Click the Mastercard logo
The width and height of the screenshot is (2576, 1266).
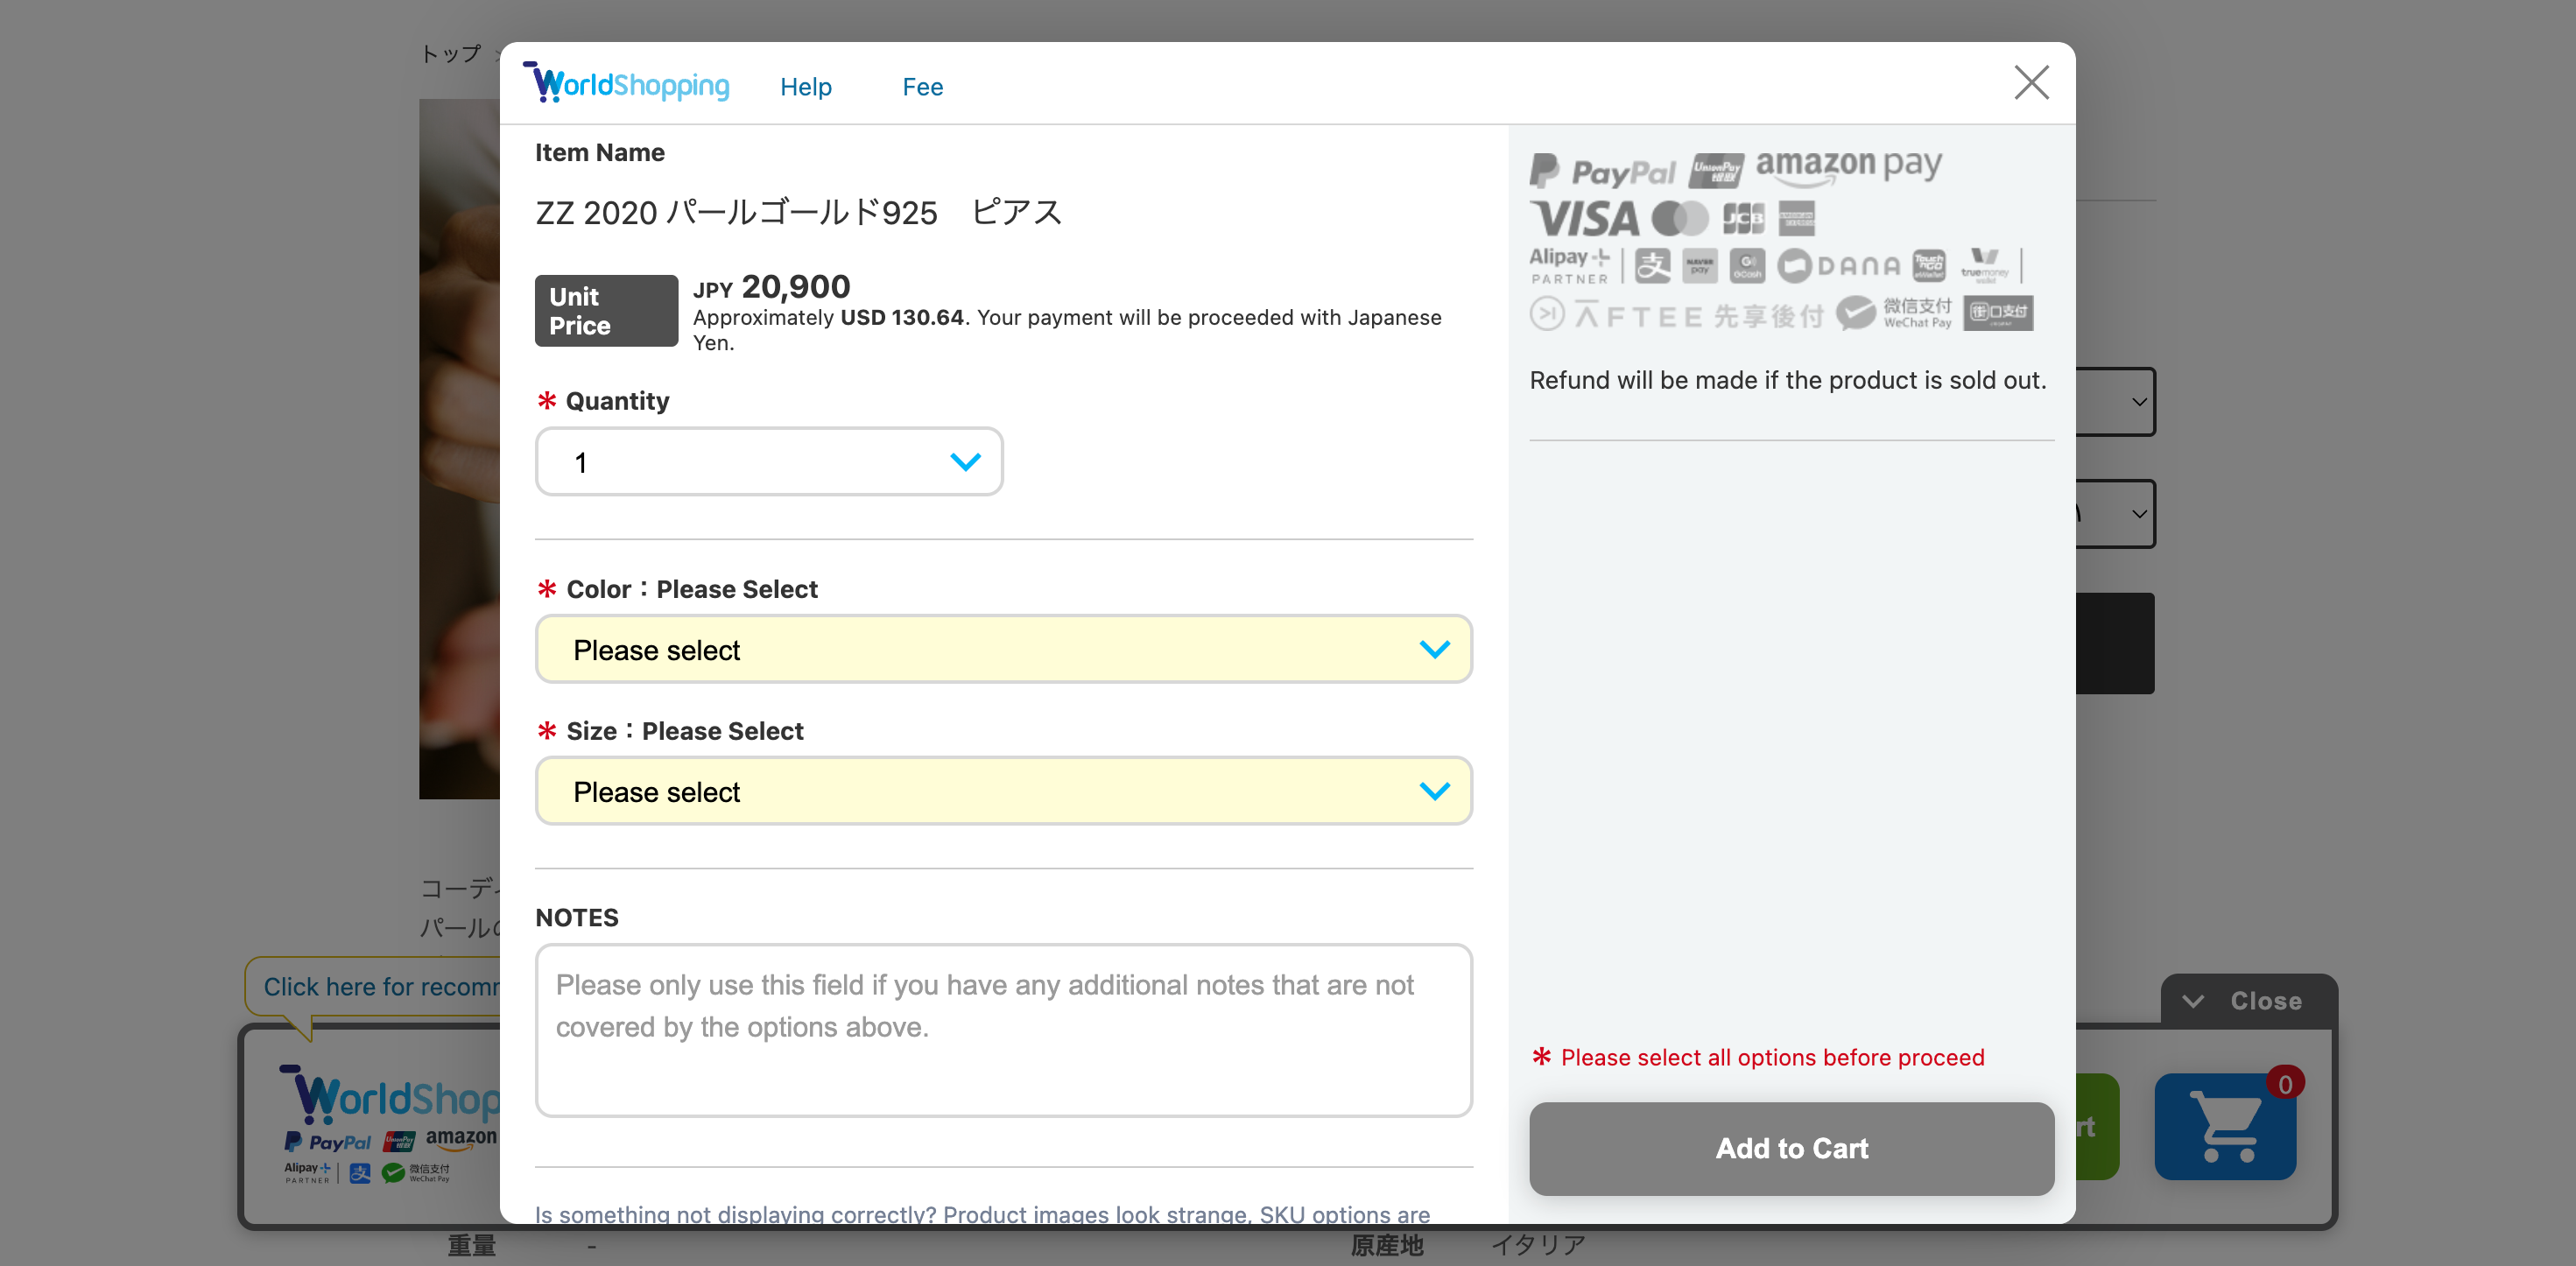click(1680, 218)
